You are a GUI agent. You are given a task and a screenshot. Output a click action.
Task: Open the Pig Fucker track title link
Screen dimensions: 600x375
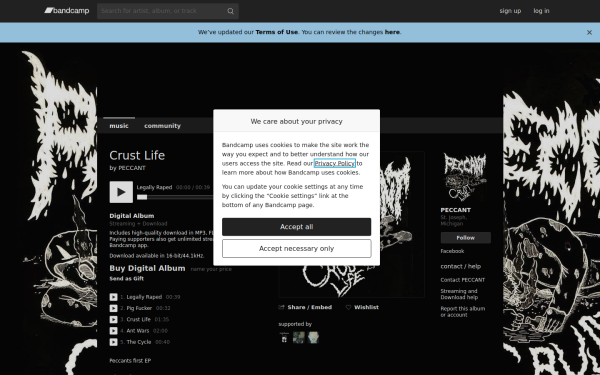point(139,308)
